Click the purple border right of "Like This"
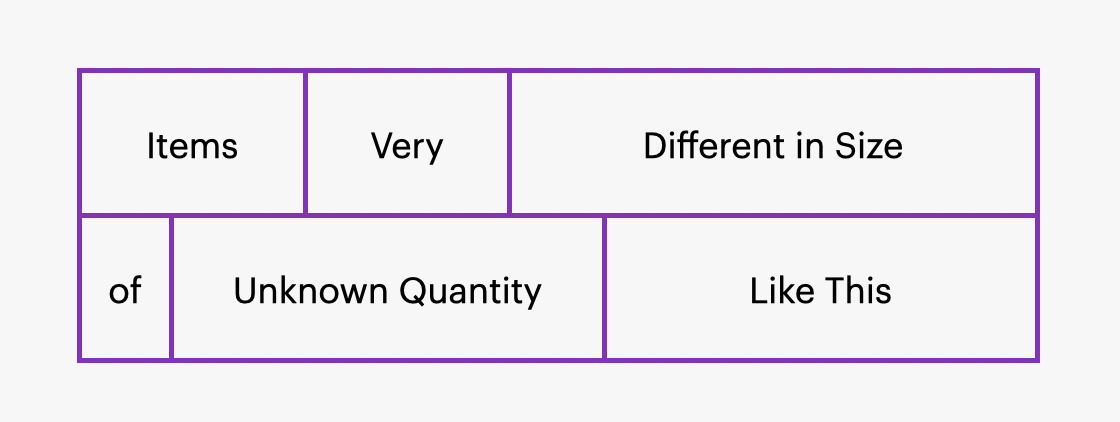Image resolution: width=1120 pixels, height=422 pixels. tap(1037, 288)
